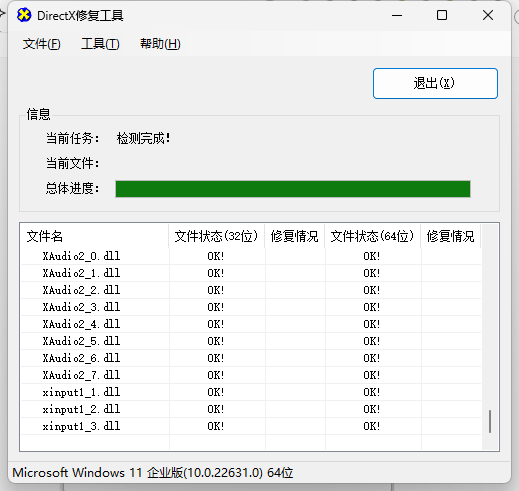Click the Windows 11 version status bar
This screenshot has height=491, width=519.
click(153, 473)
